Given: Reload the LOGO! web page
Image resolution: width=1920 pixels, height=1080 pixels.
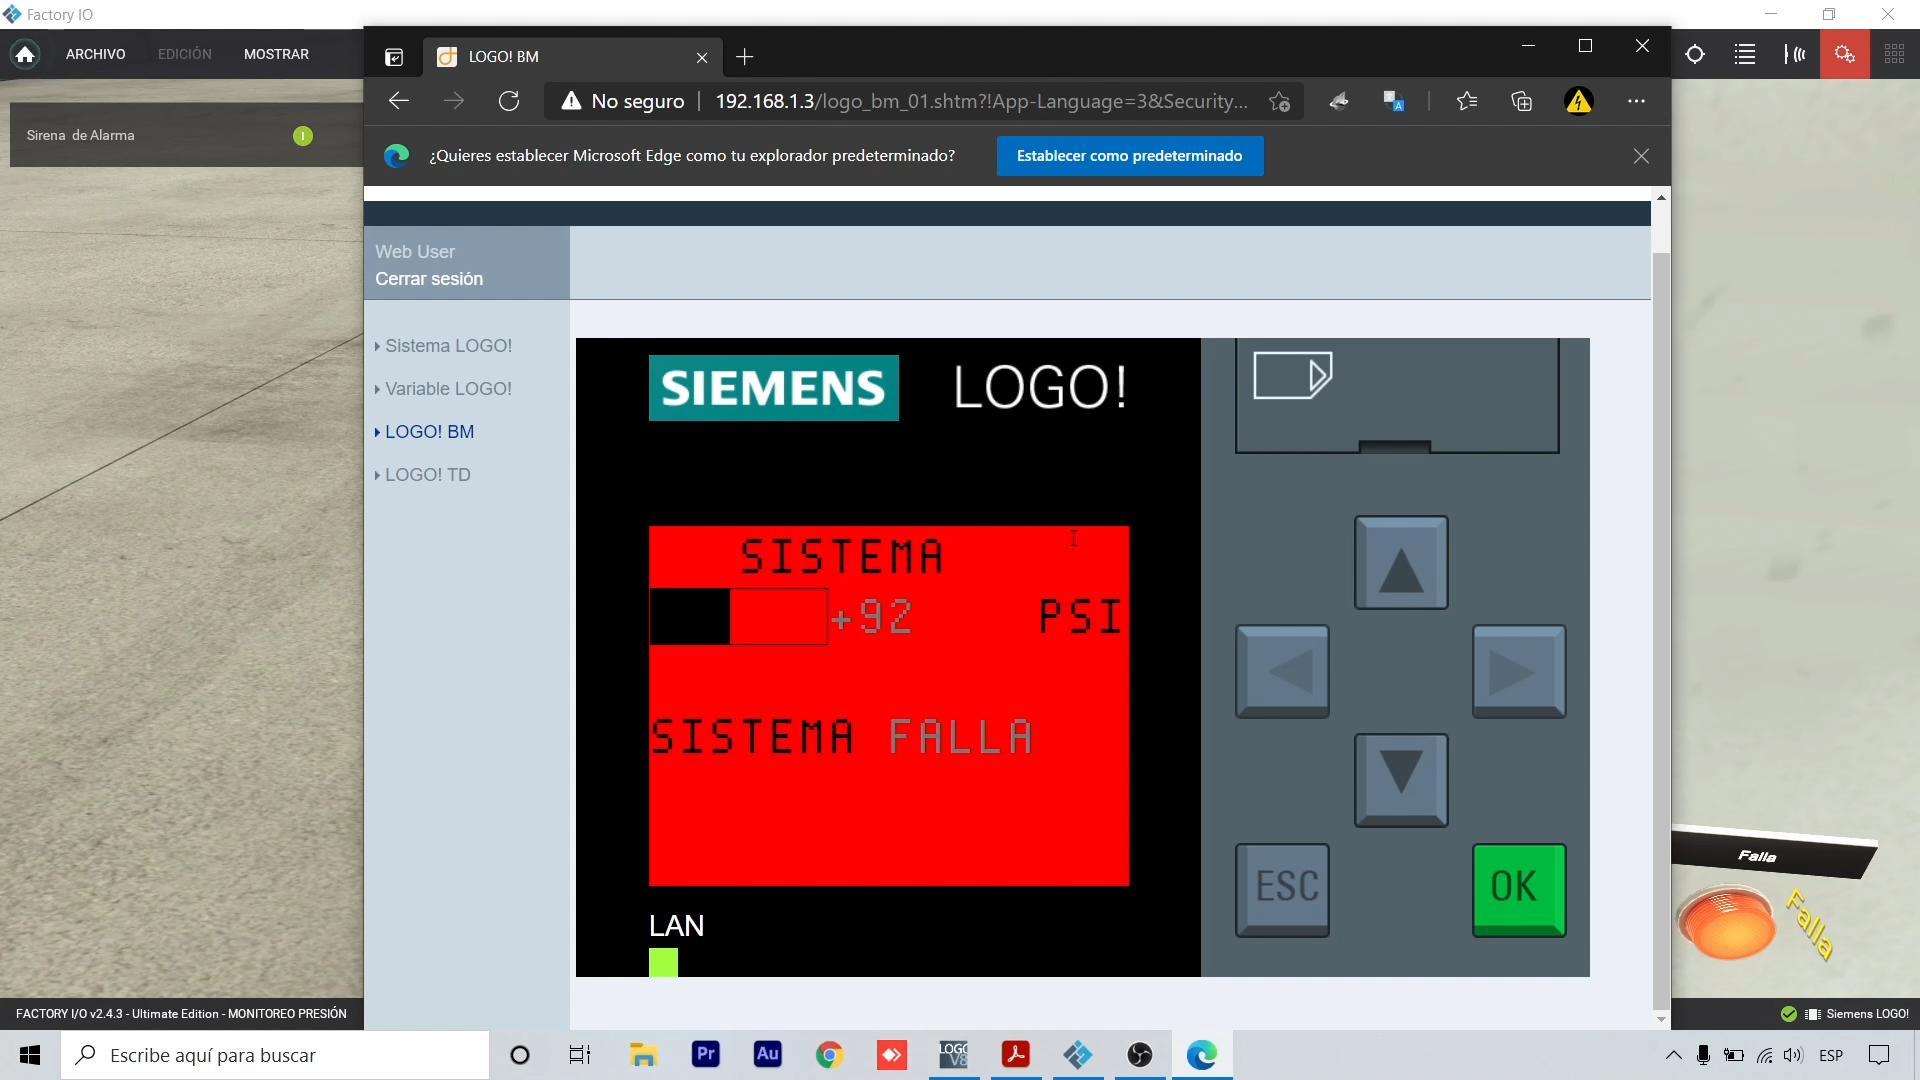Looking at the screenshot, I should 509,101.
